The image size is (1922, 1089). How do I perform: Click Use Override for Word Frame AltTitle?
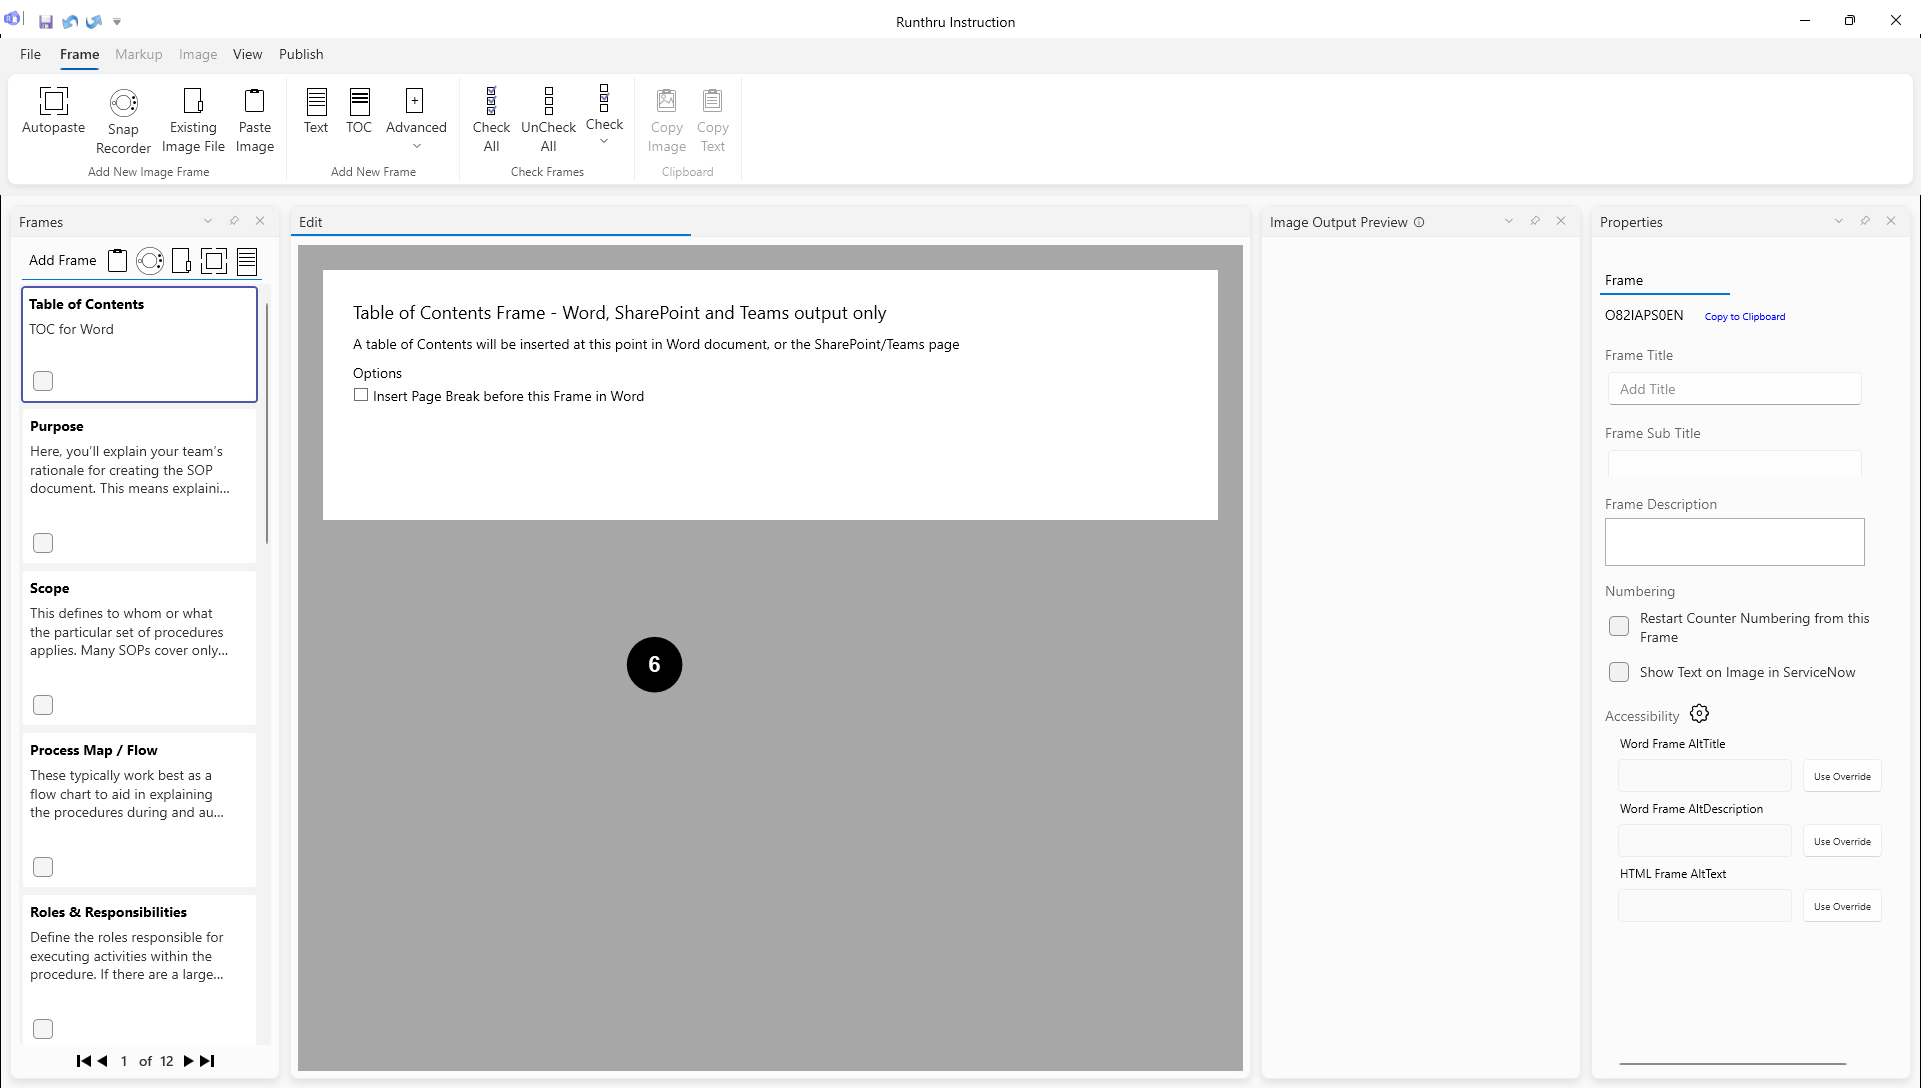tap(1841, 776)
